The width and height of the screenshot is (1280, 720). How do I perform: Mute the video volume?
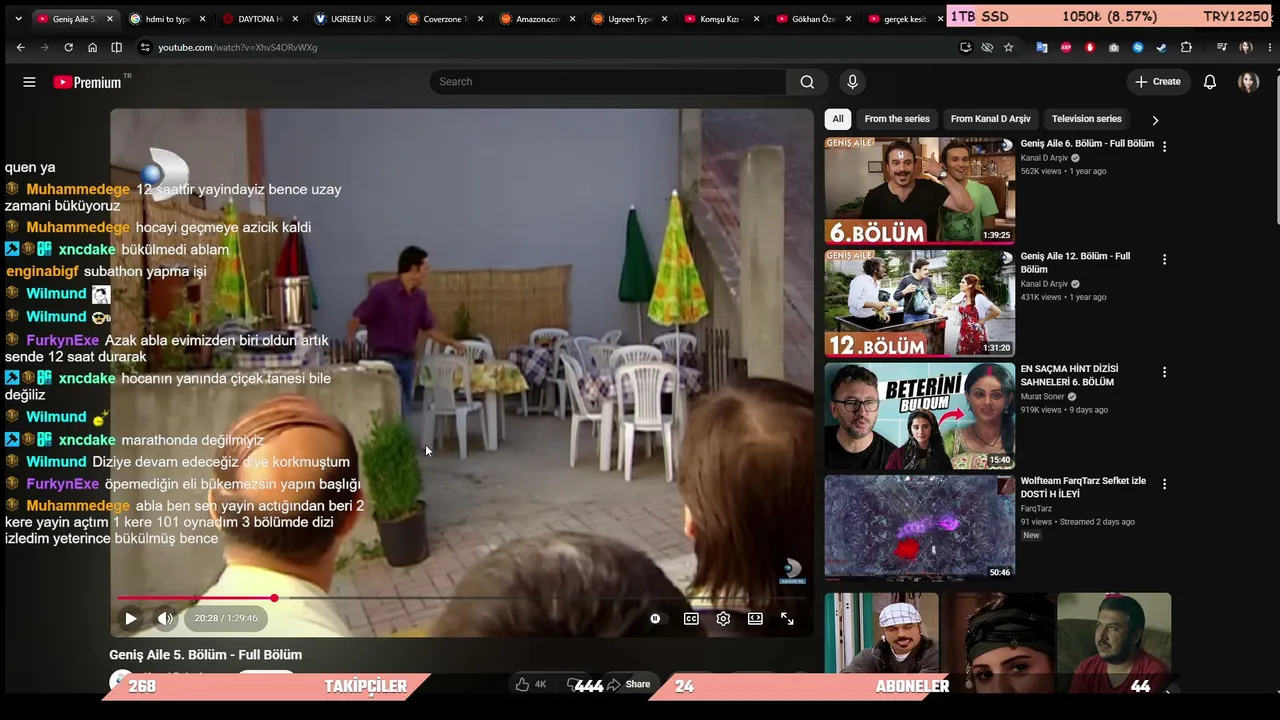click(x=165, y=619)
